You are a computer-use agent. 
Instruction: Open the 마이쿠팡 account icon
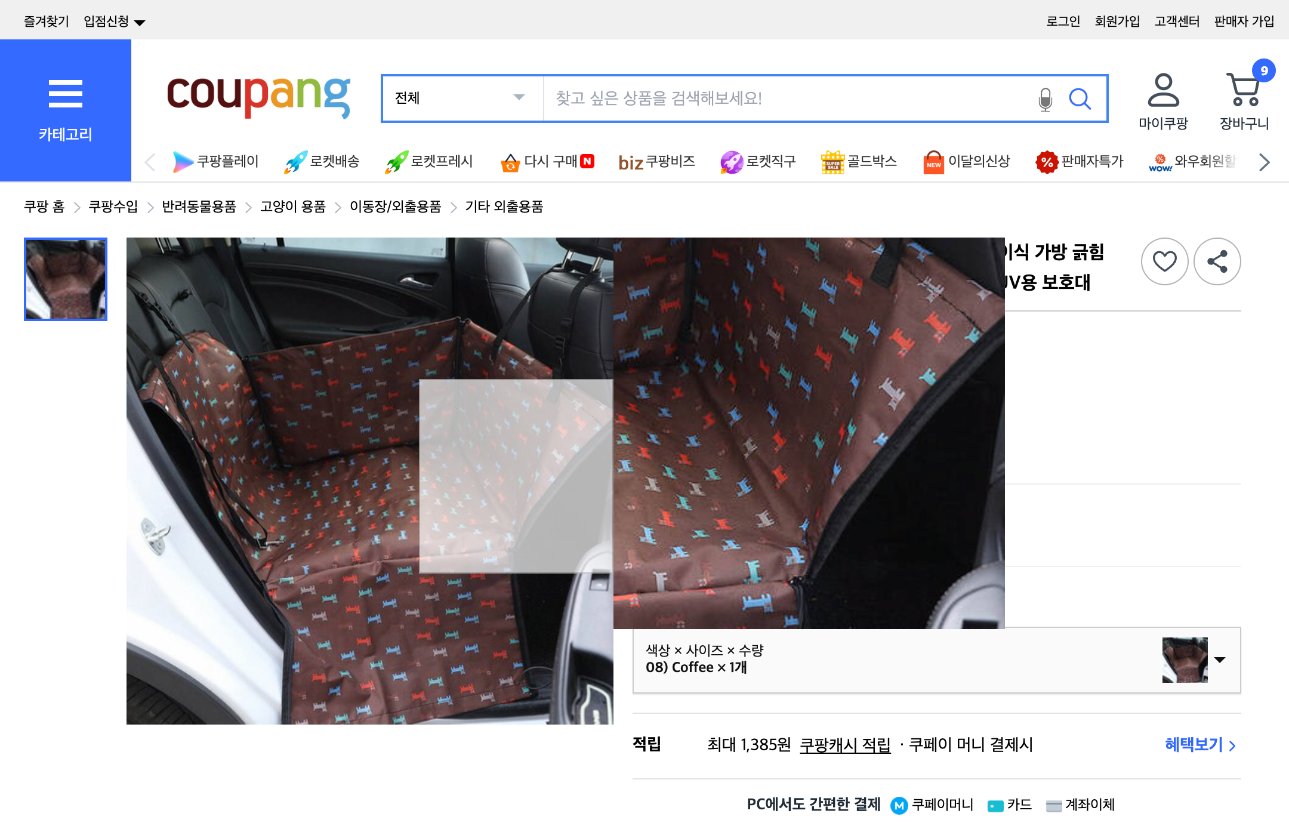coord(1162,98)
